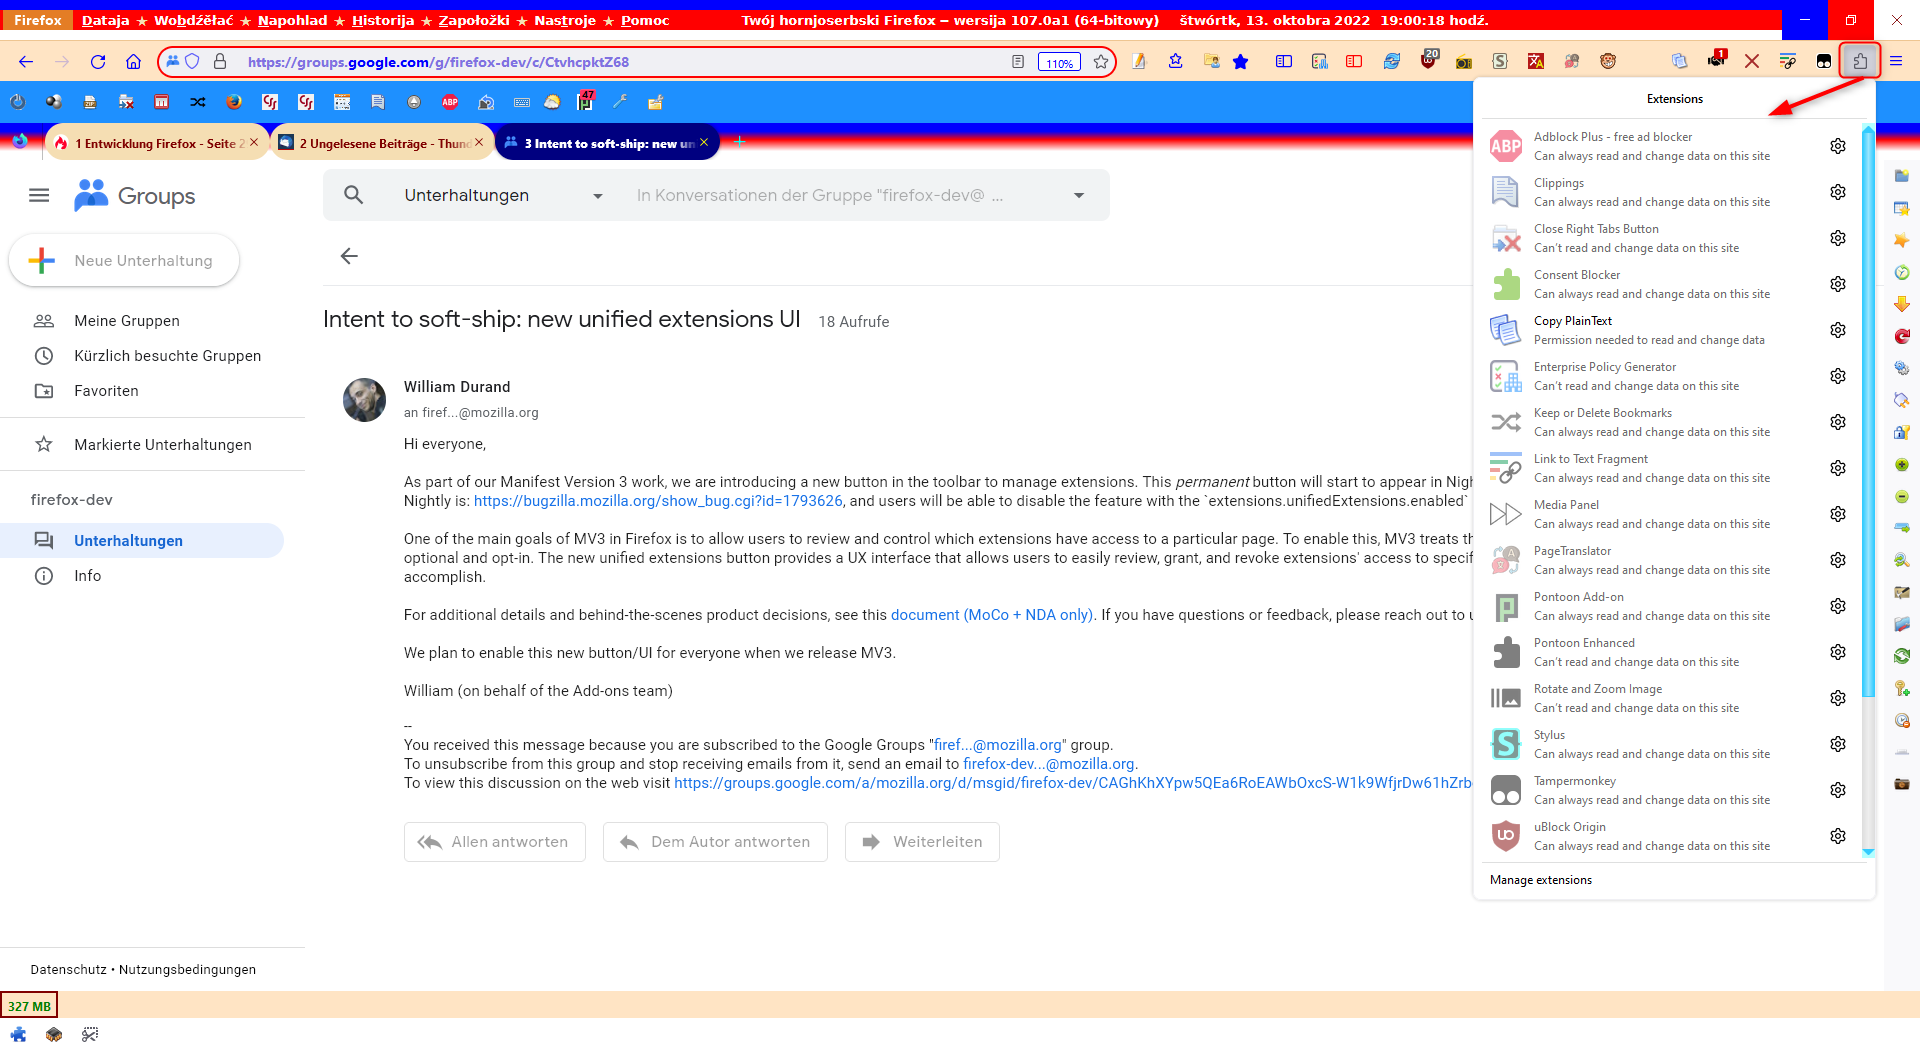Open settings gear for Adblock Plus extension
Viewport: 1920px width, 1050px height.
coord(1838,146)
